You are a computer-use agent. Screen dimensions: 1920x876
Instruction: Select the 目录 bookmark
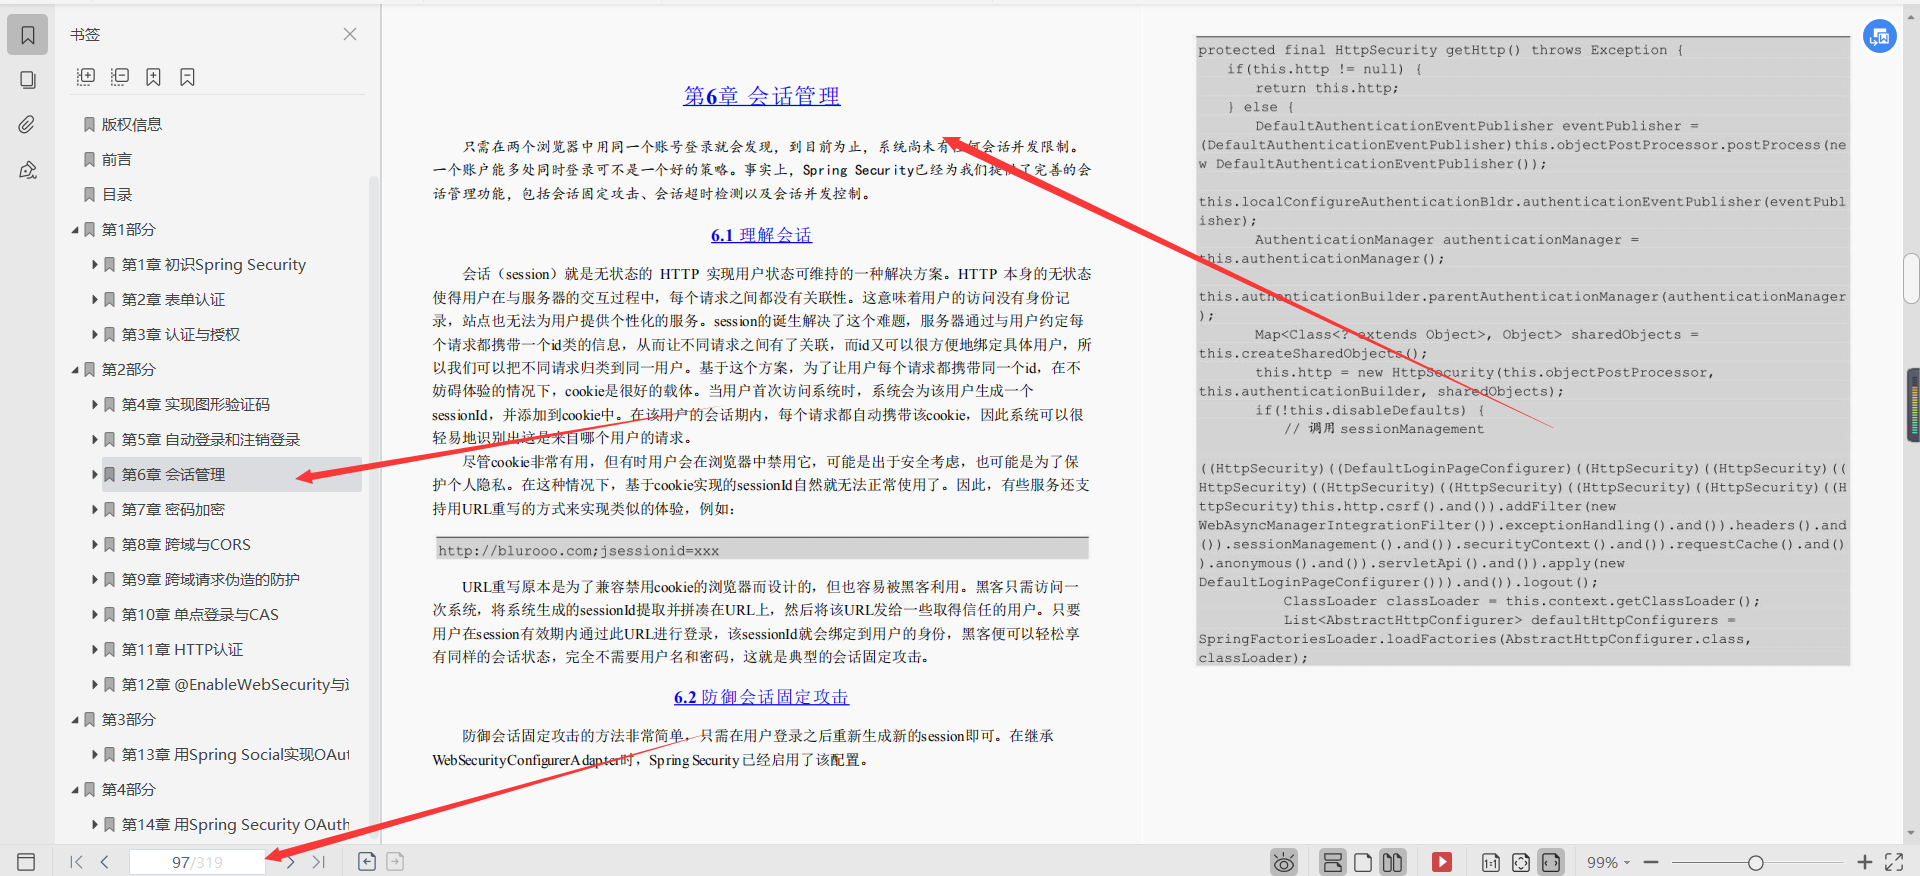(x=116, y=195)
